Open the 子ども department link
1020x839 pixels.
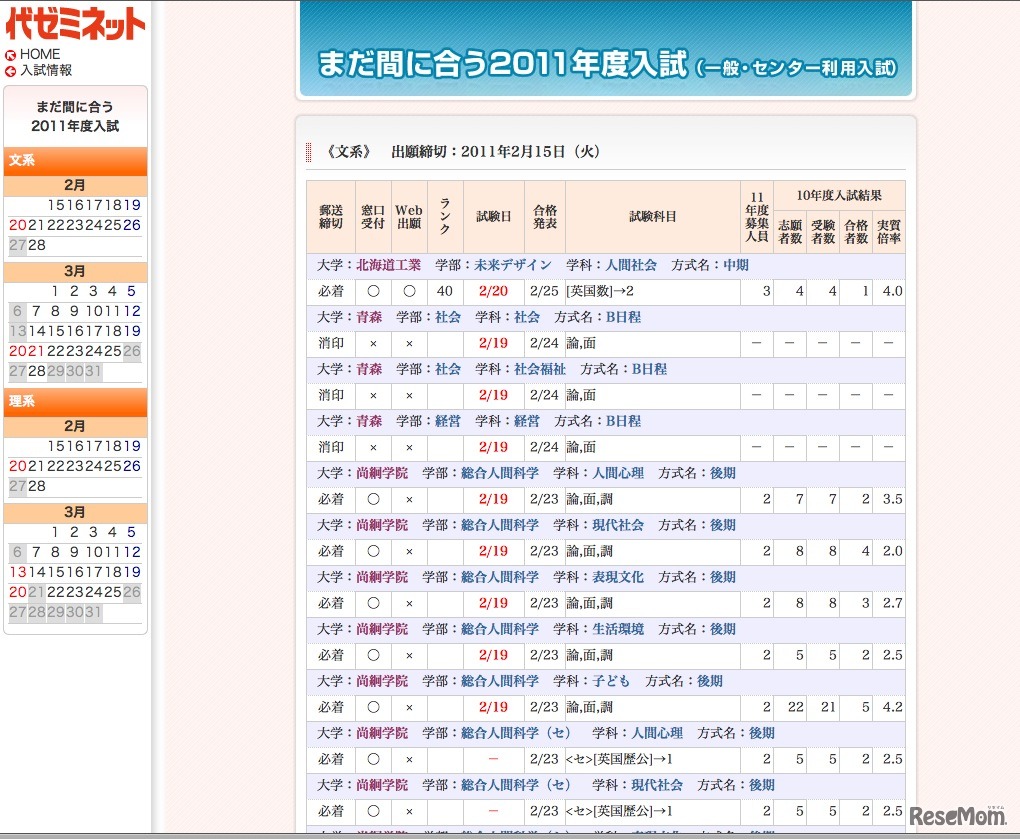(611, 681)
